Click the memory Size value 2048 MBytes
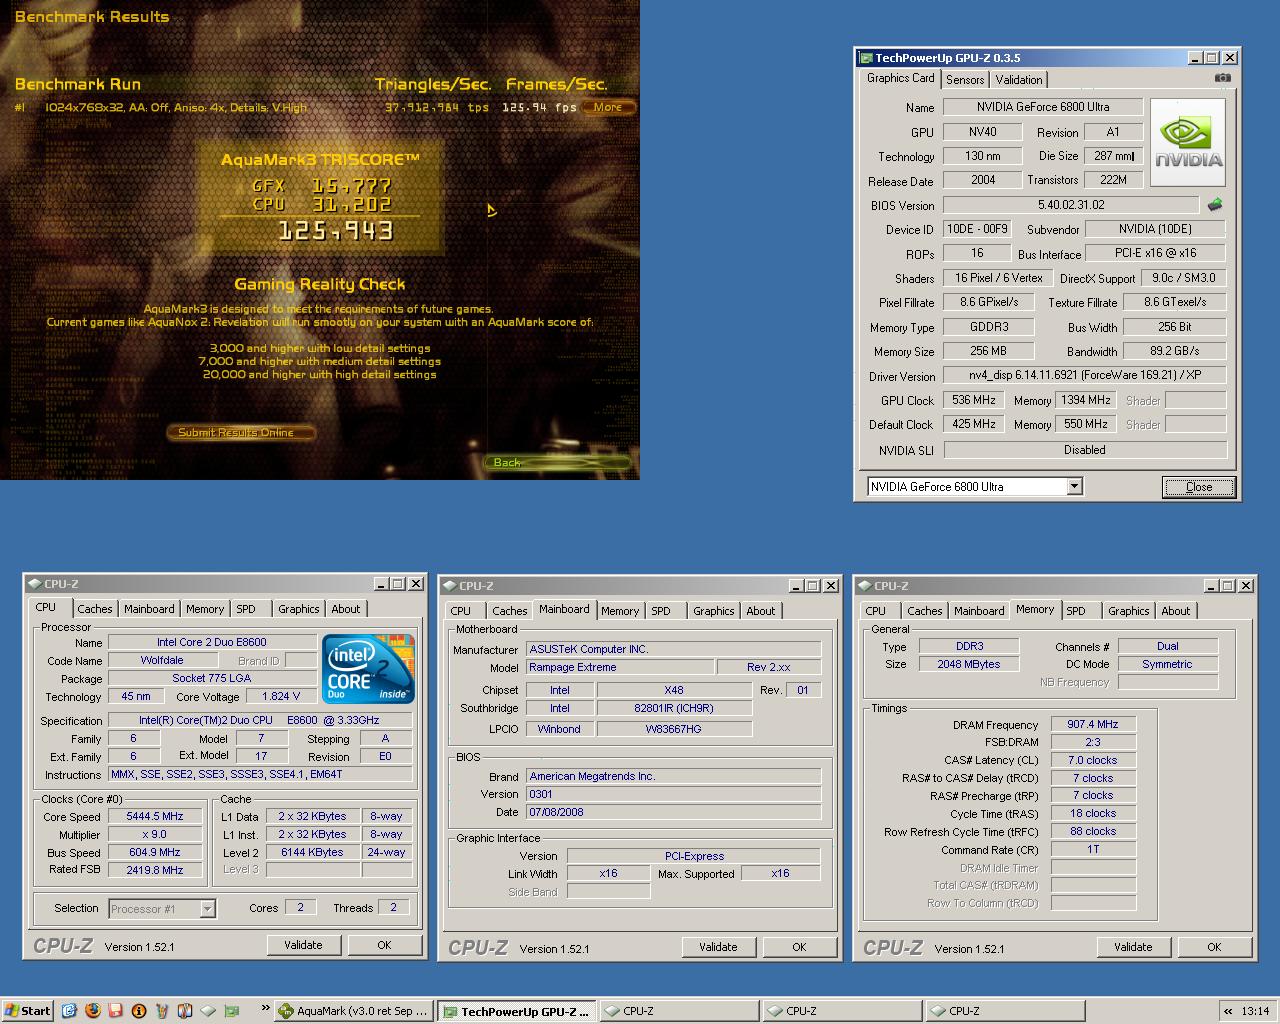1280x1024 pixels. click(969, 664)
